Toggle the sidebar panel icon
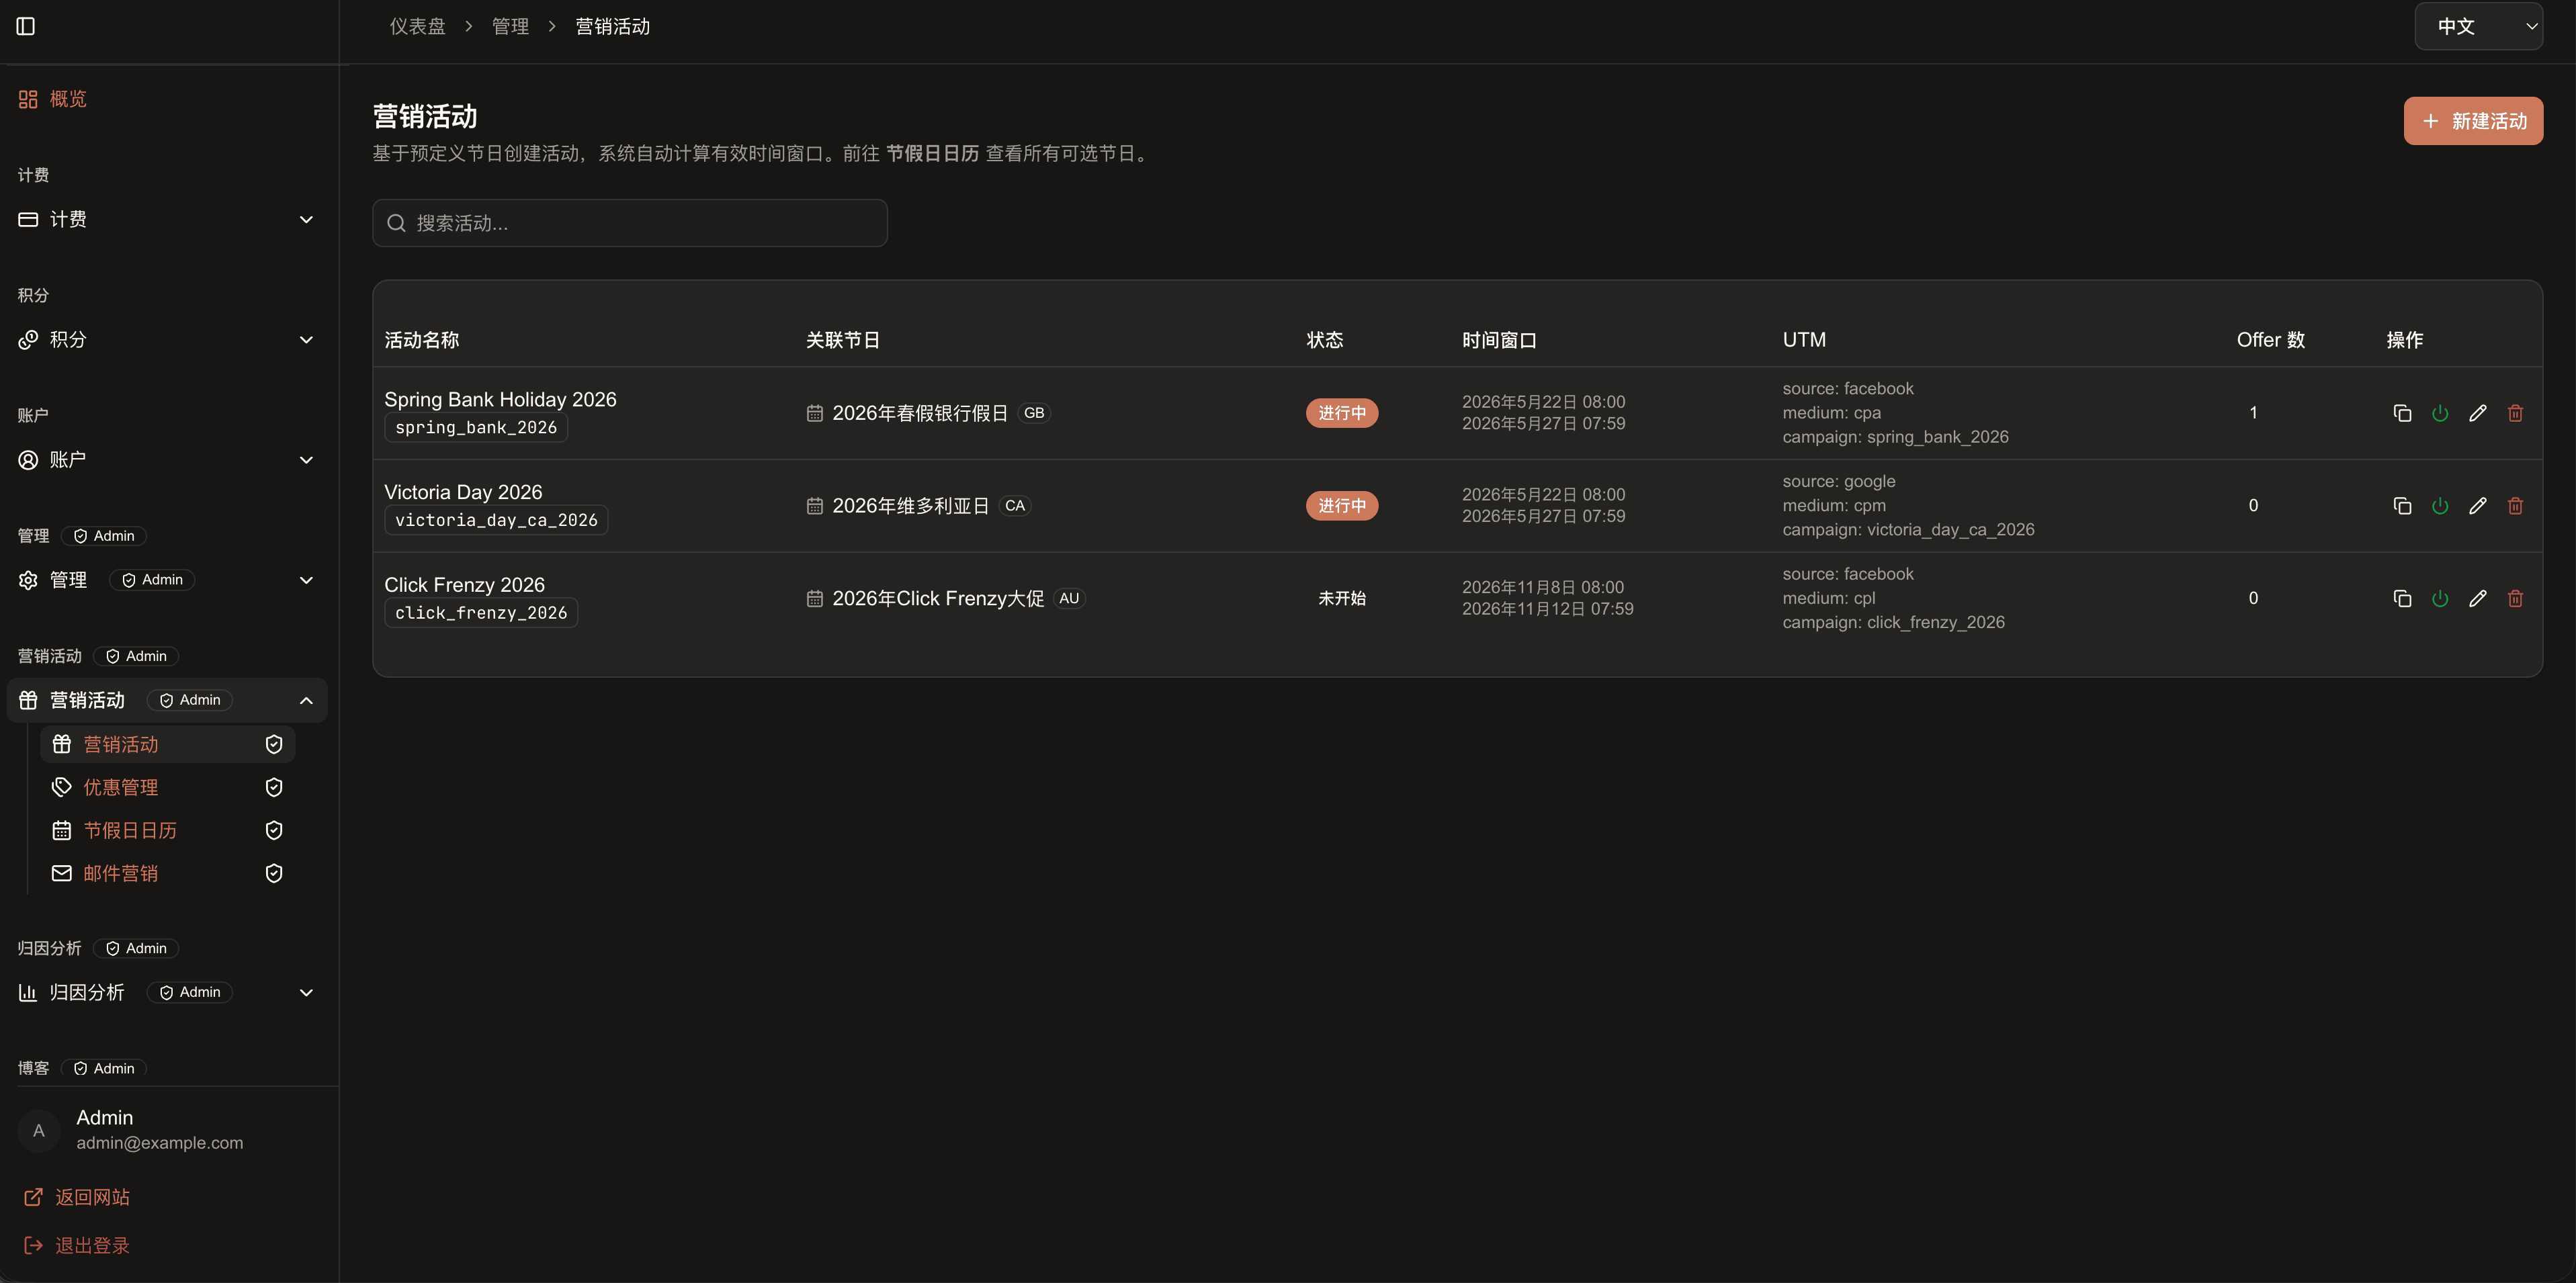This screenshot has width=2576, height=1283. [x=26, y=26]
